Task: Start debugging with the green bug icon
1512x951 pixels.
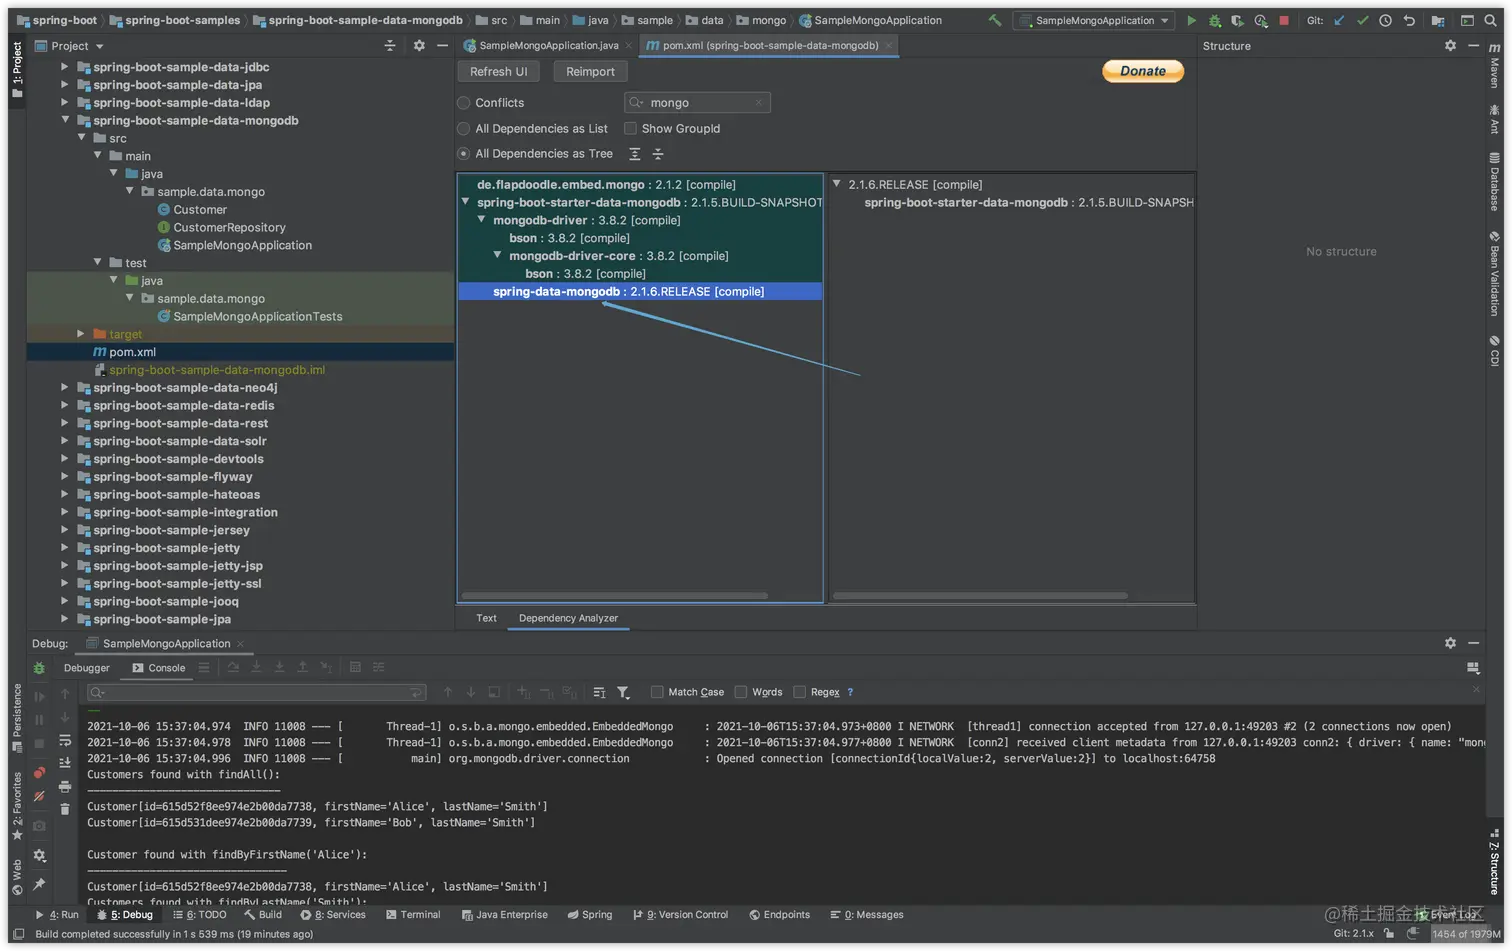Action: (x=1214, y=20)
